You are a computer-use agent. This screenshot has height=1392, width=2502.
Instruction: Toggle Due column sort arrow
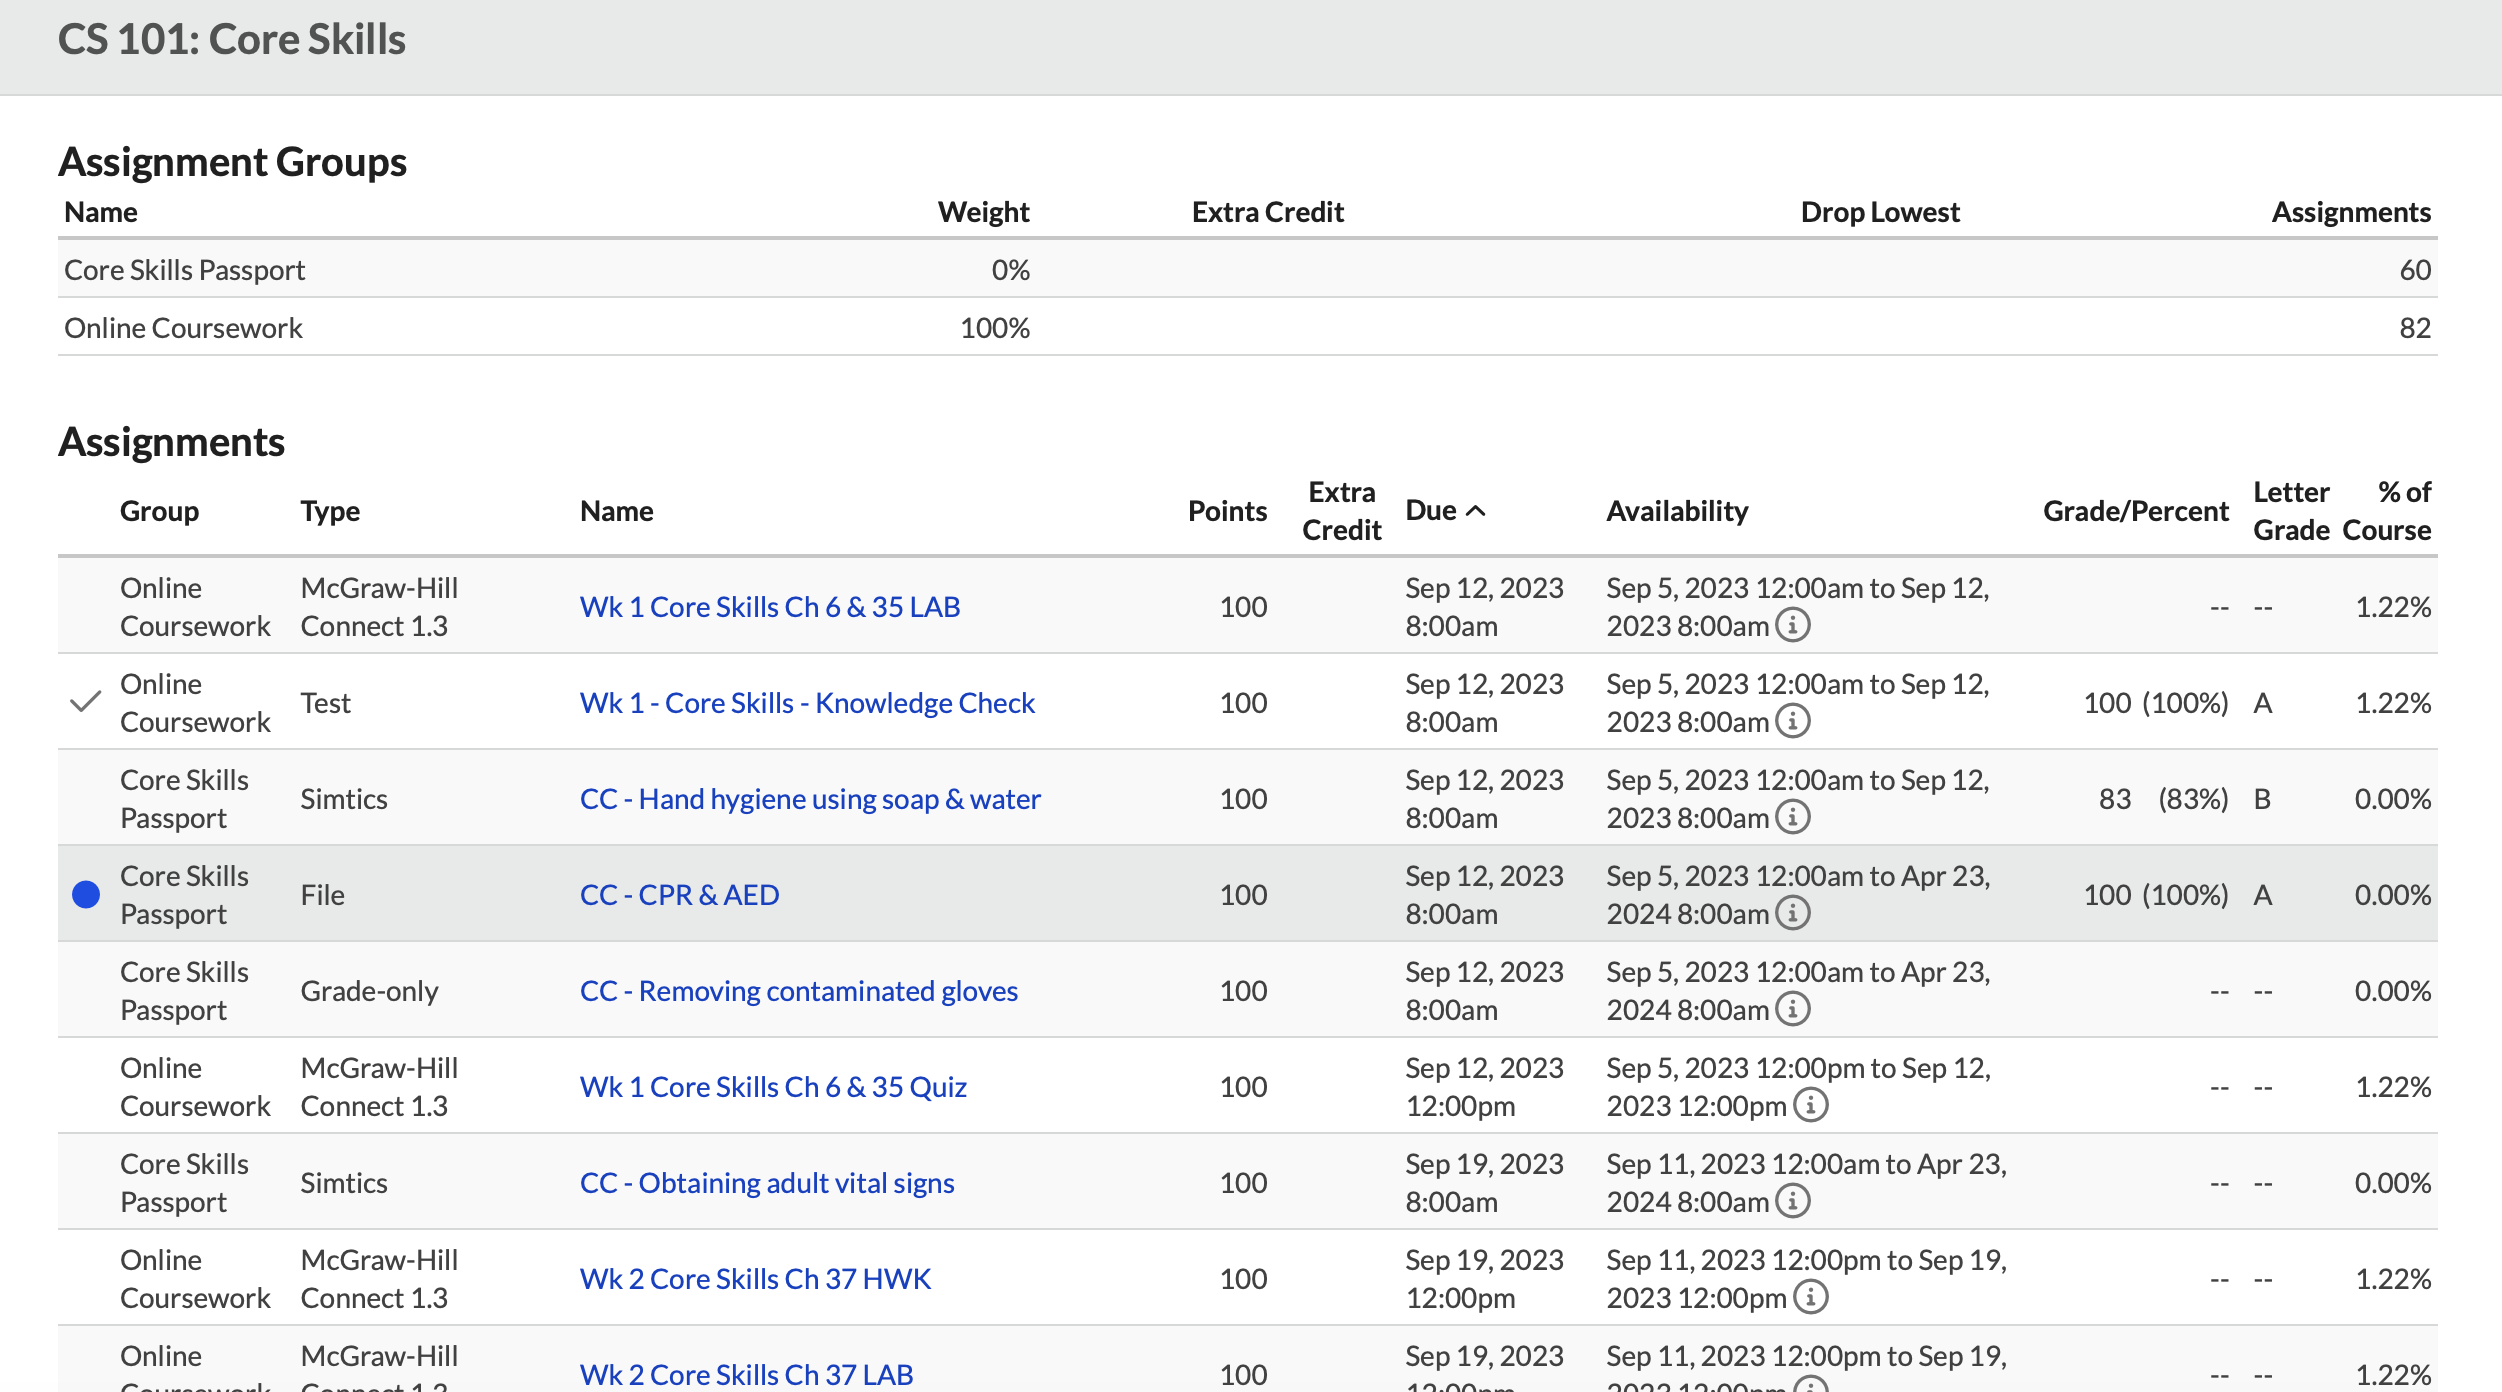coord(1475,511)
